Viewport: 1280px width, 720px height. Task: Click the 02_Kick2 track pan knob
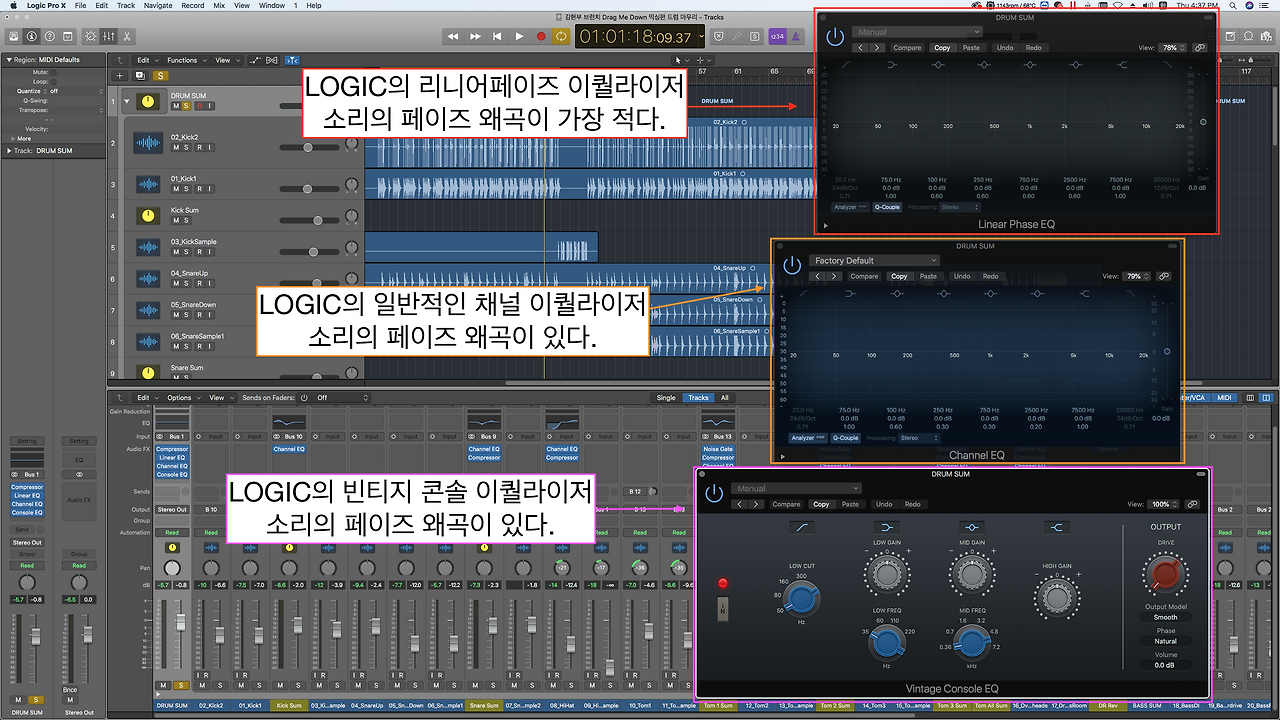click(x=351, y=144)
